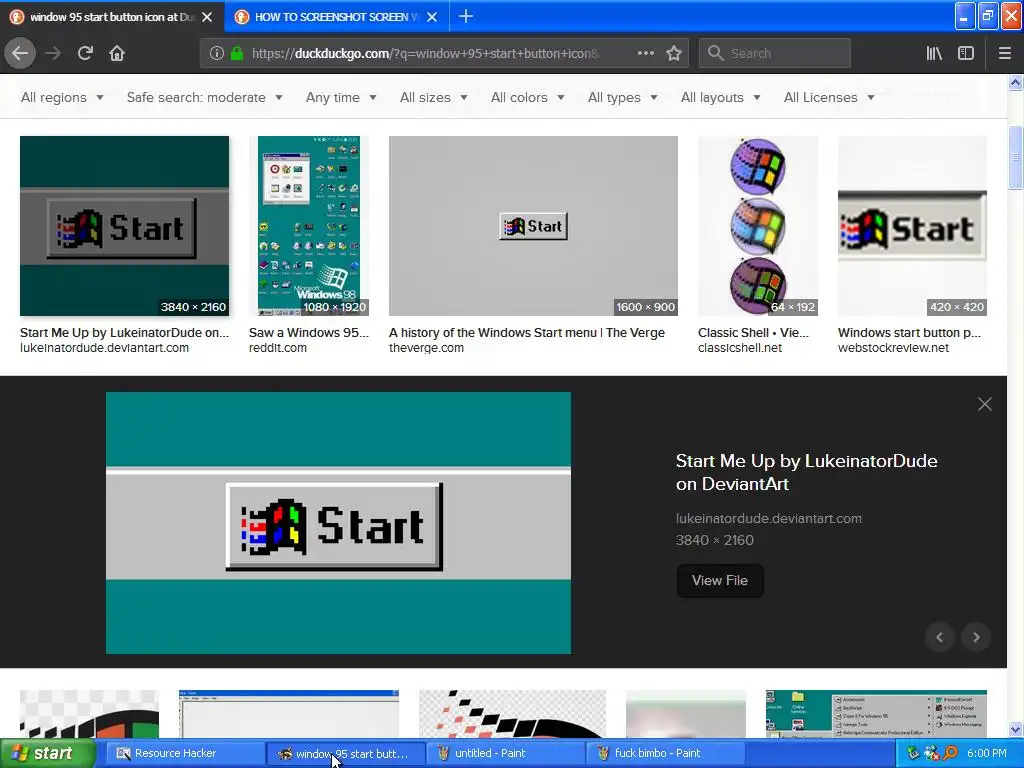Open the browser home page

pos(117,54)
